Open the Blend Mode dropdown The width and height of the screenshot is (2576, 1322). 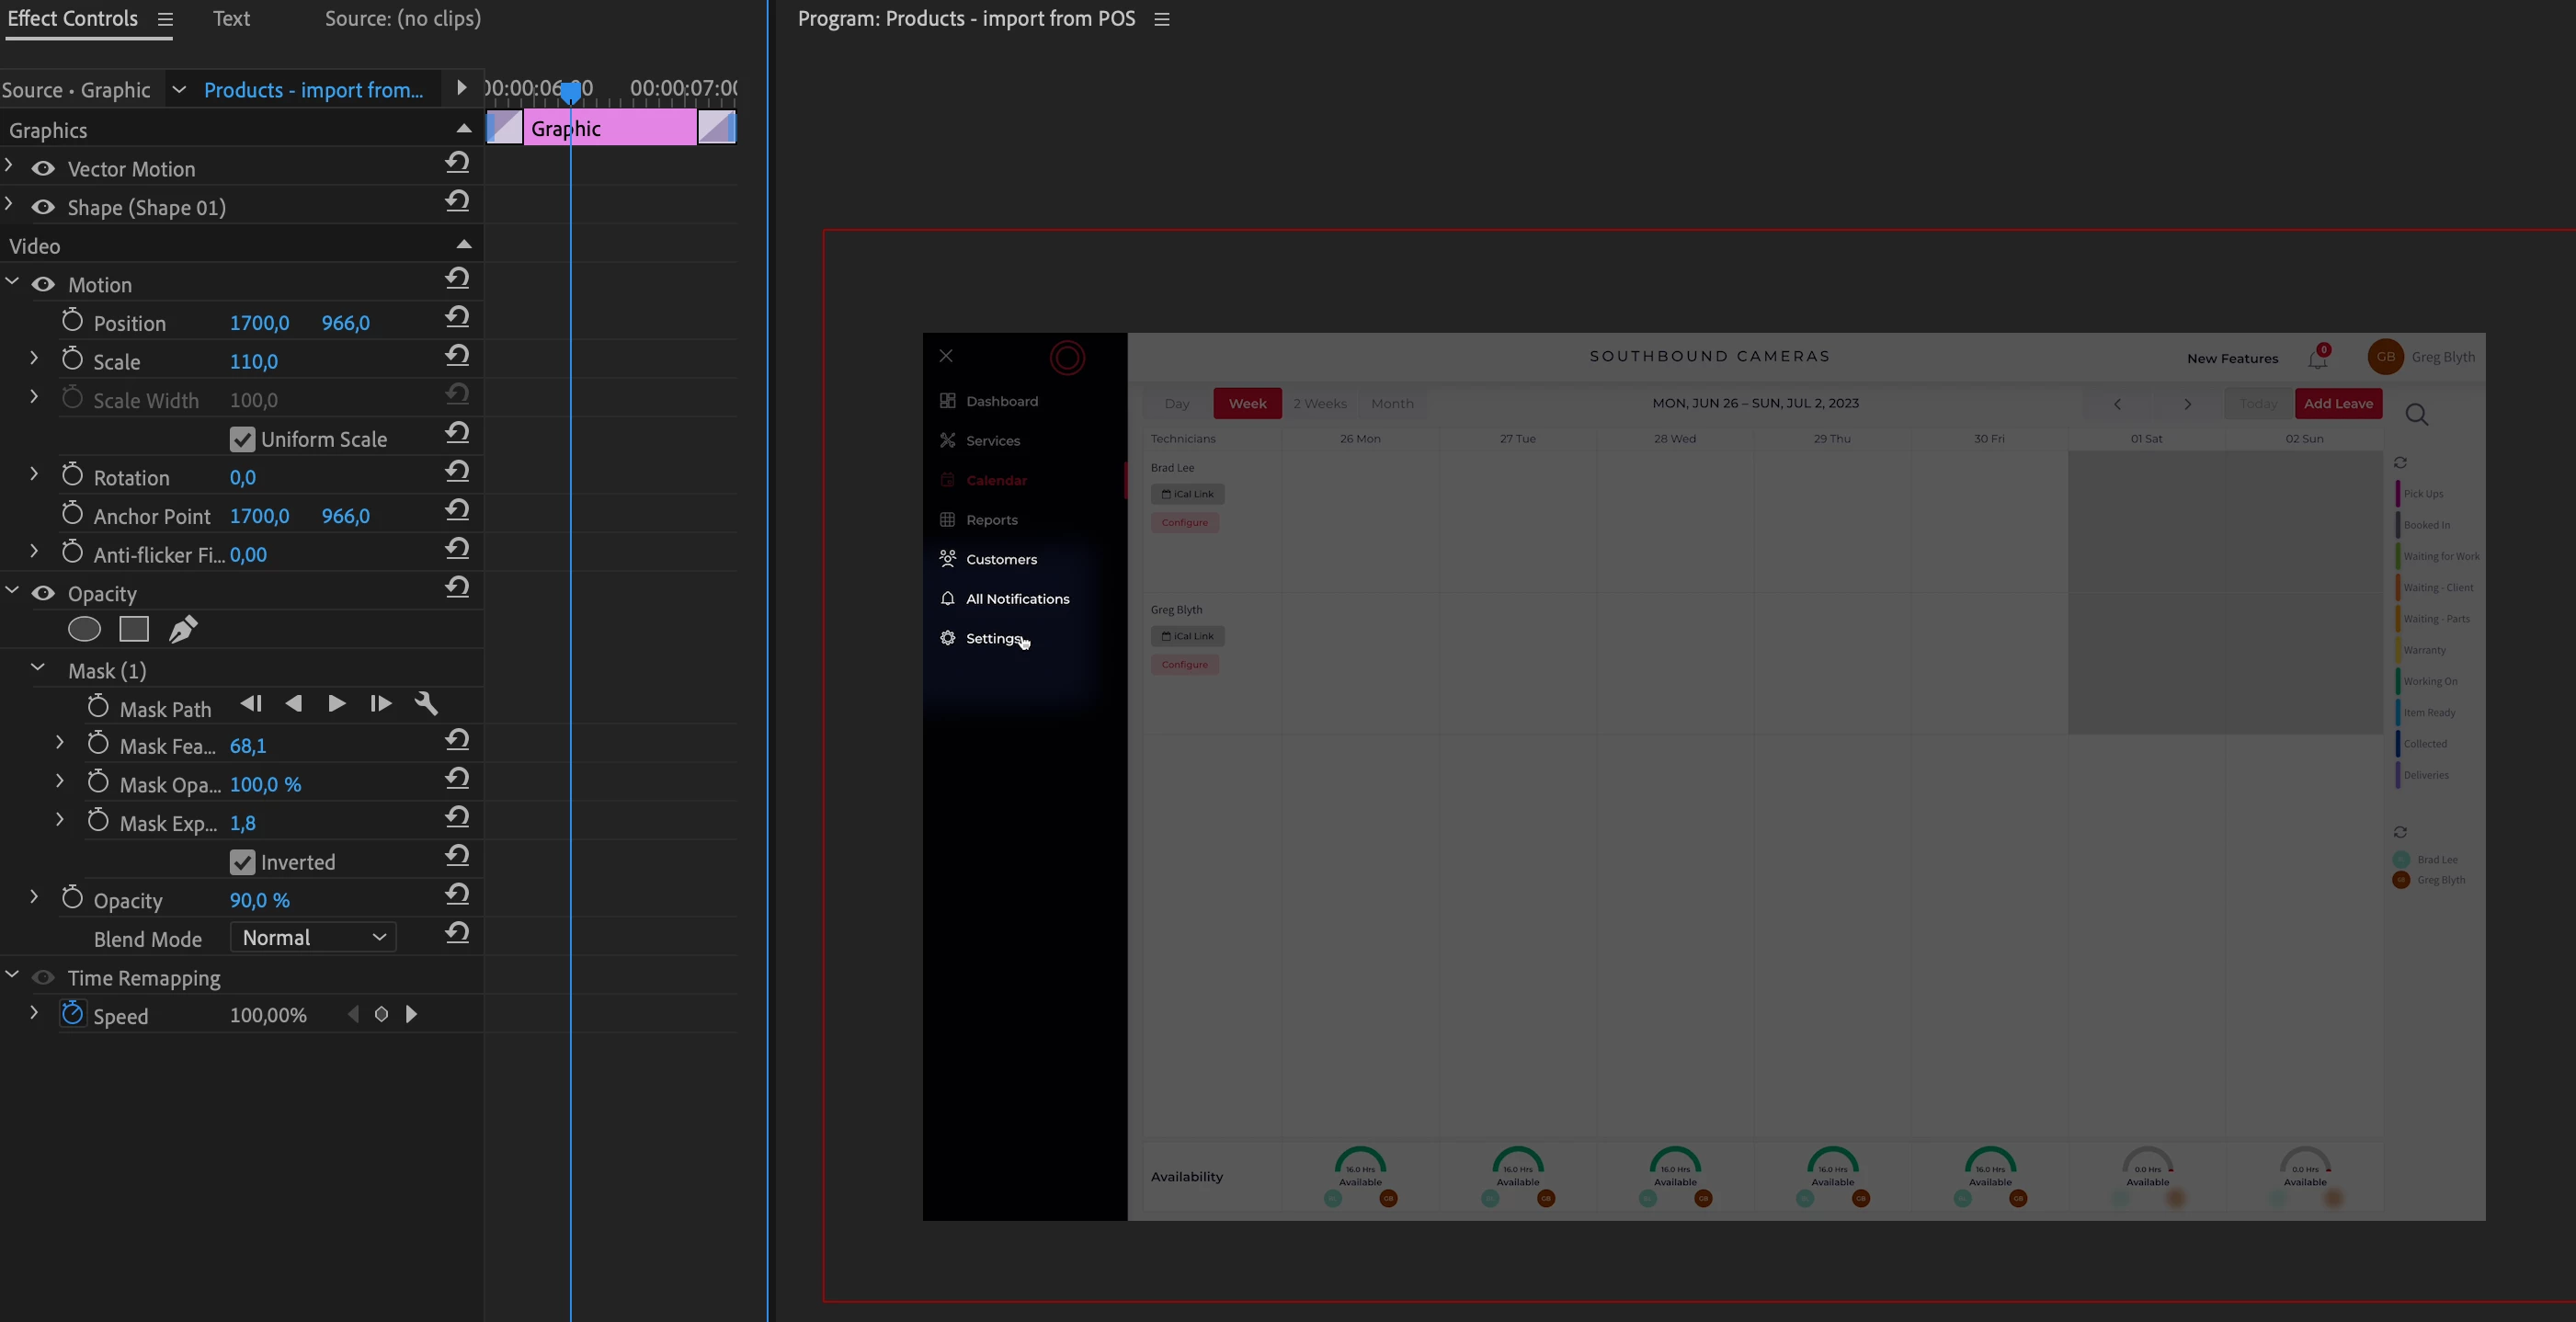(313, 938)
